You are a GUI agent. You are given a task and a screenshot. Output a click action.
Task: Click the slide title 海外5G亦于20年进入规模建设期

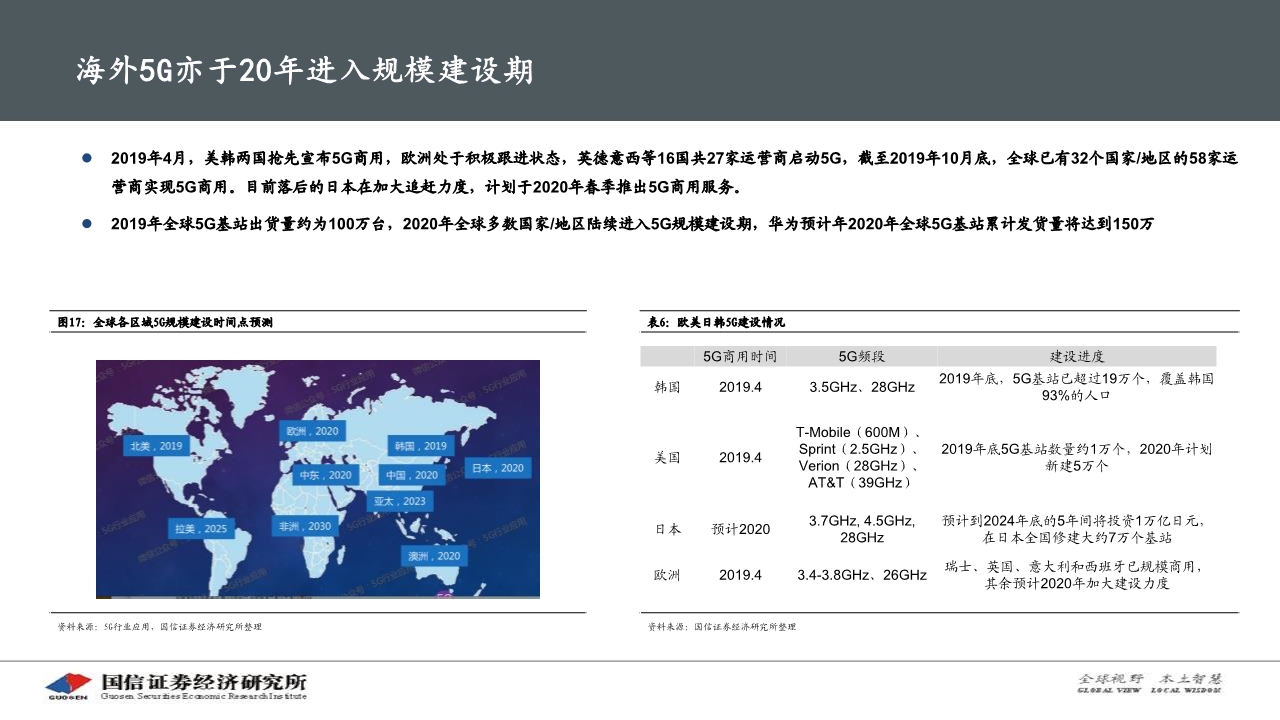tap(305, 69)
